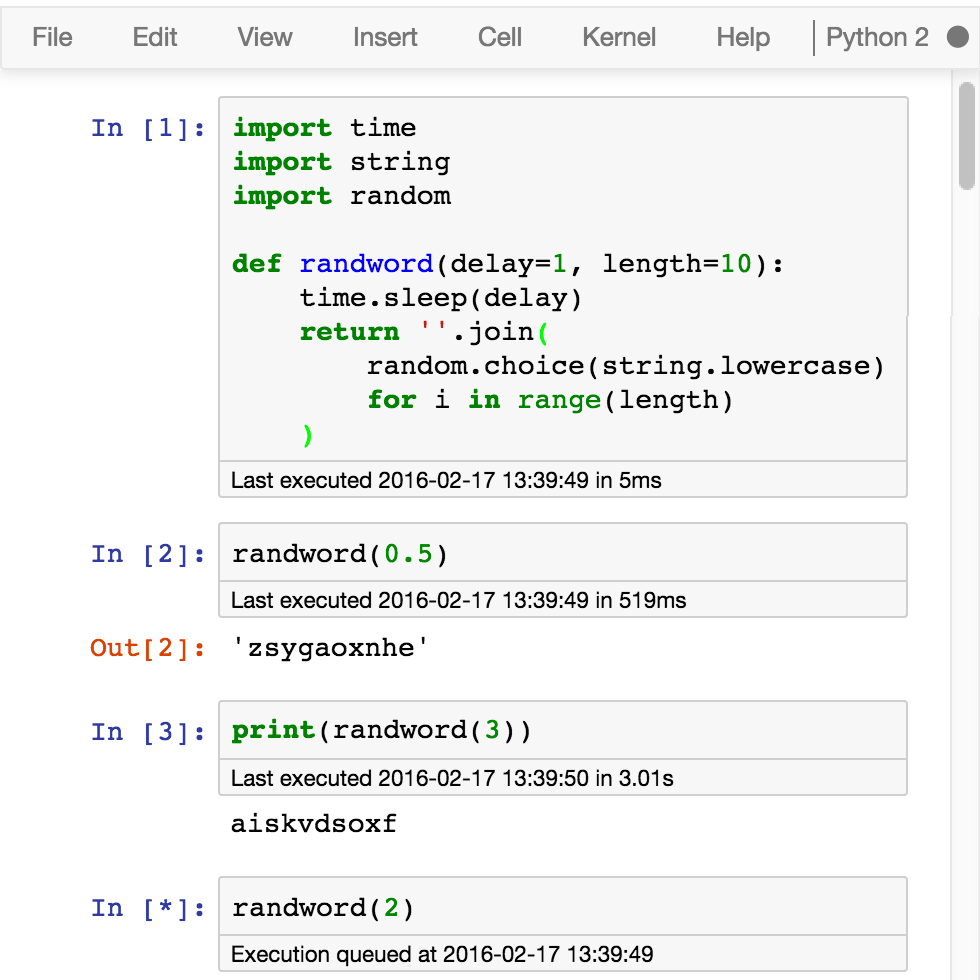
Task: Click the kernel status circle indicator
Action: [x=957, y=36]
